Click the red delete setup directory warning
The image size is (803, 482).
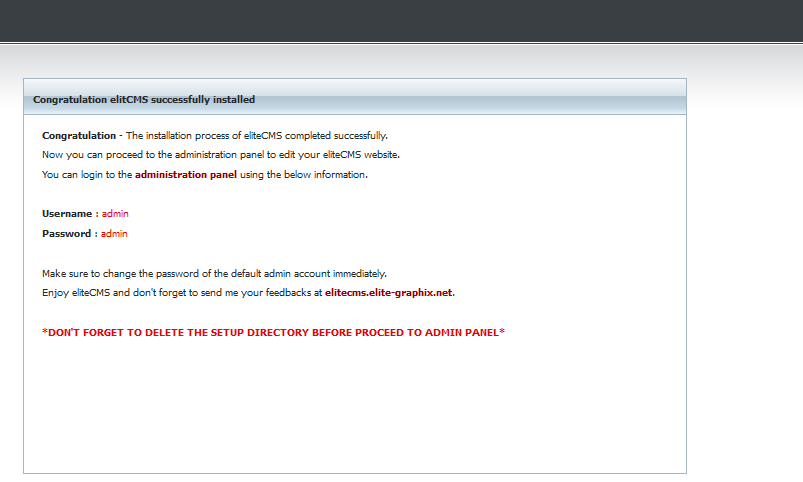click(x=273, y=333)
